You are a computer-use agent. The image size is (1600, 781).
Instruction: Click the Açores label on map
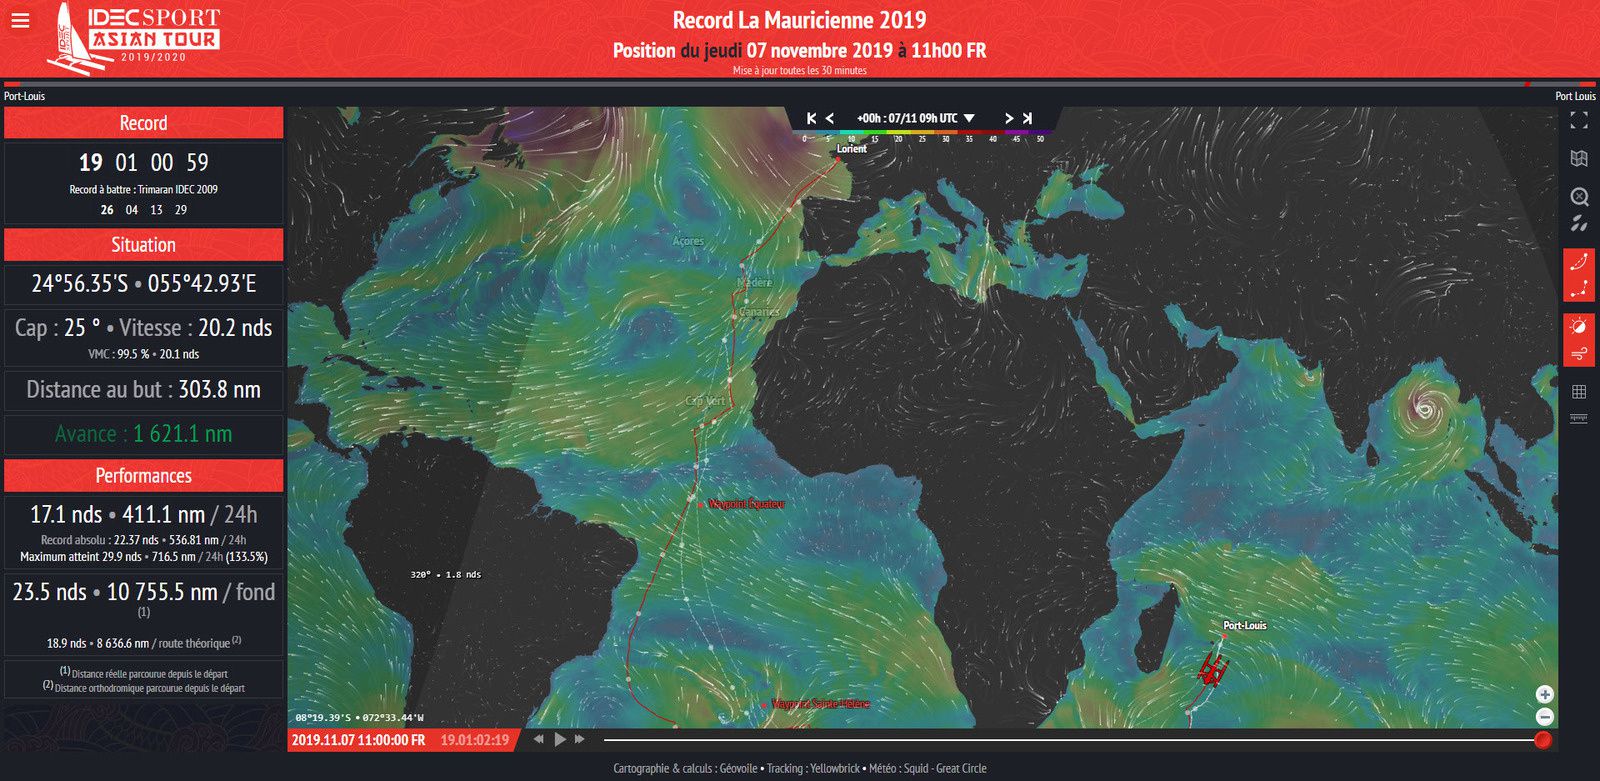click(688, 241)
